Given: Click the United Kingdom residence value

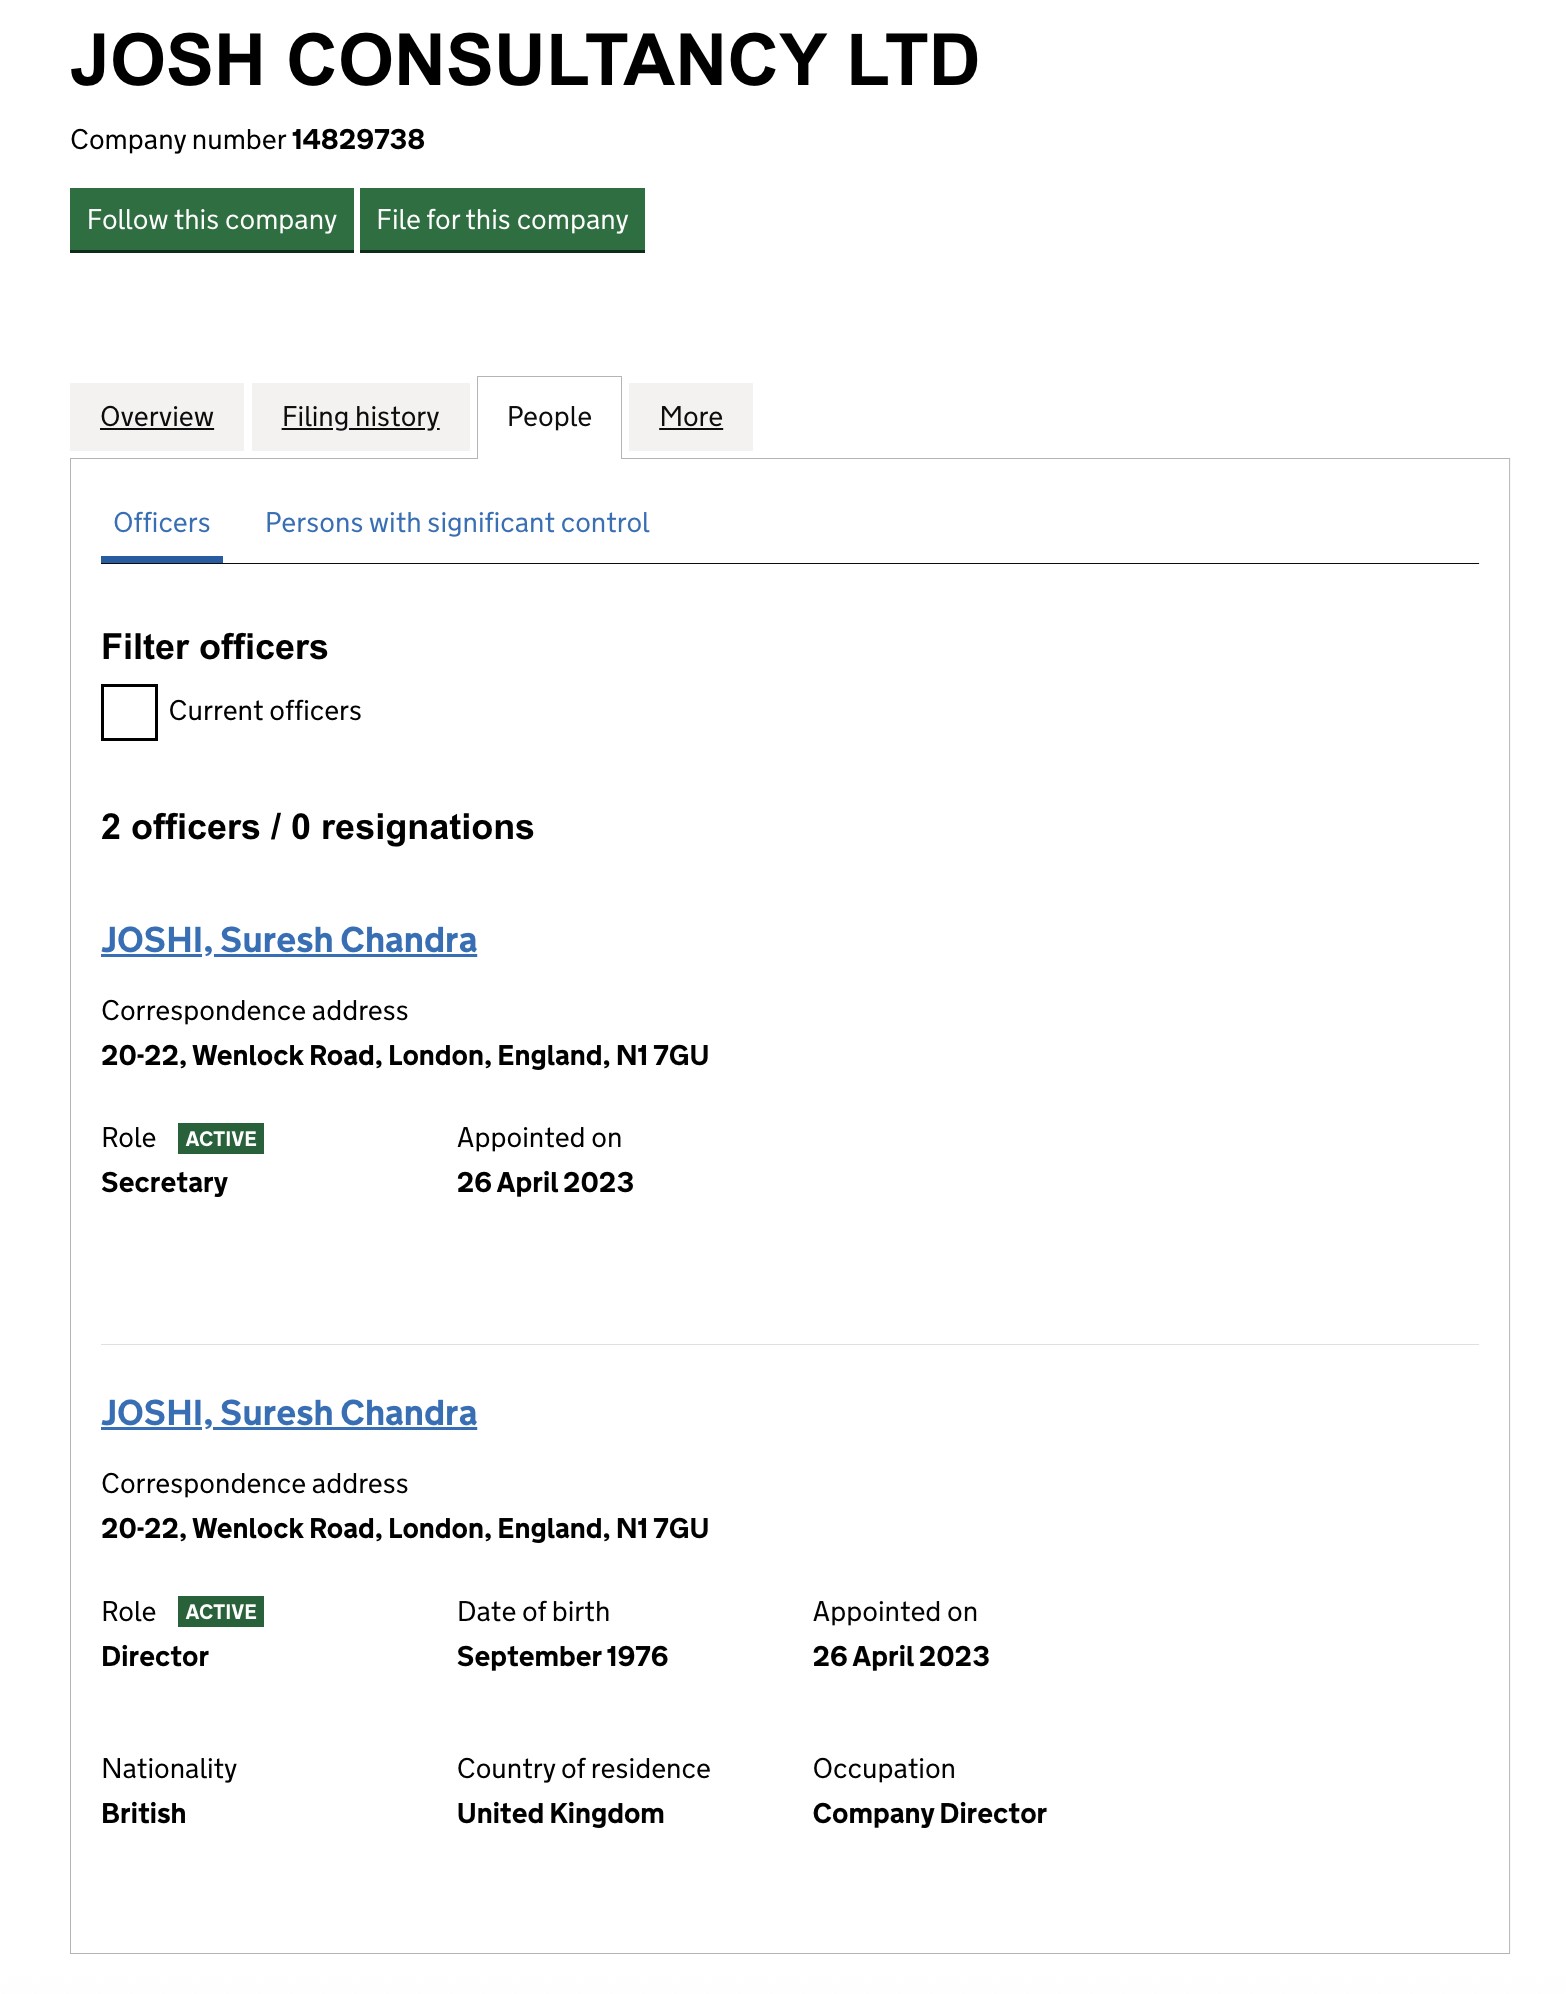Looking at the screenshot, I should tap(561, 1814).
